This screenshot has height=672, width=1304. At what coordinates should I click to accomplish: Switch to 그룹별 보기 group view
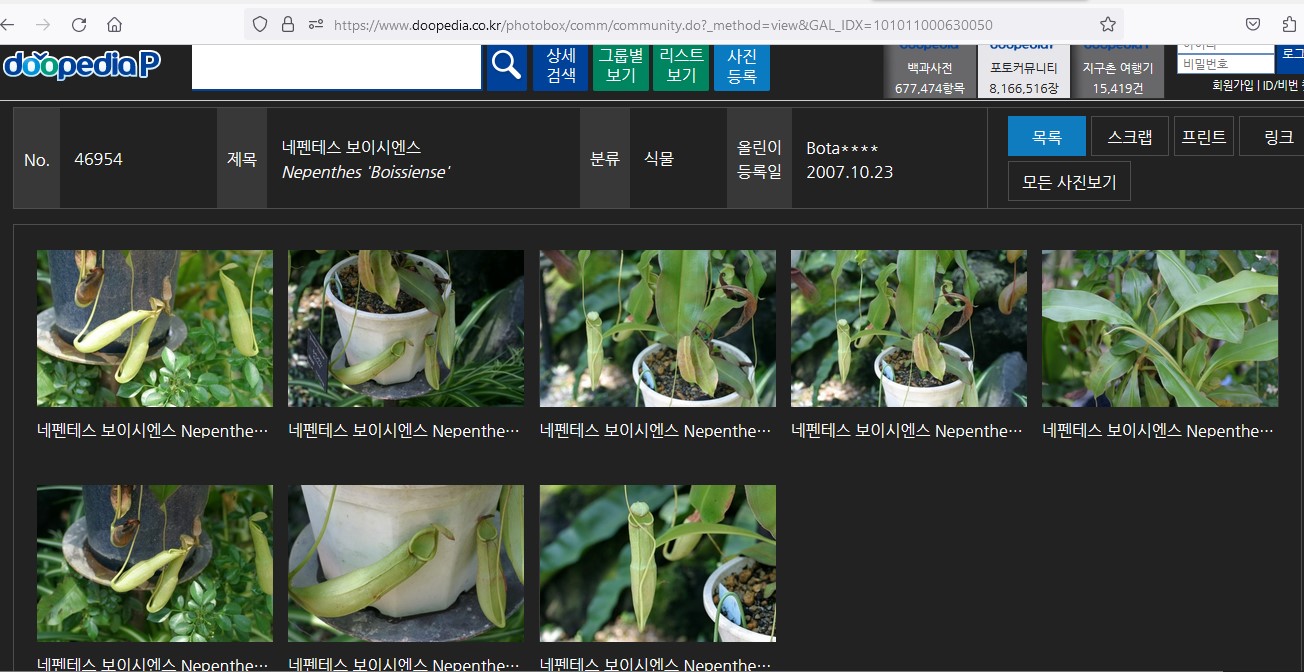tap(620, 66)
